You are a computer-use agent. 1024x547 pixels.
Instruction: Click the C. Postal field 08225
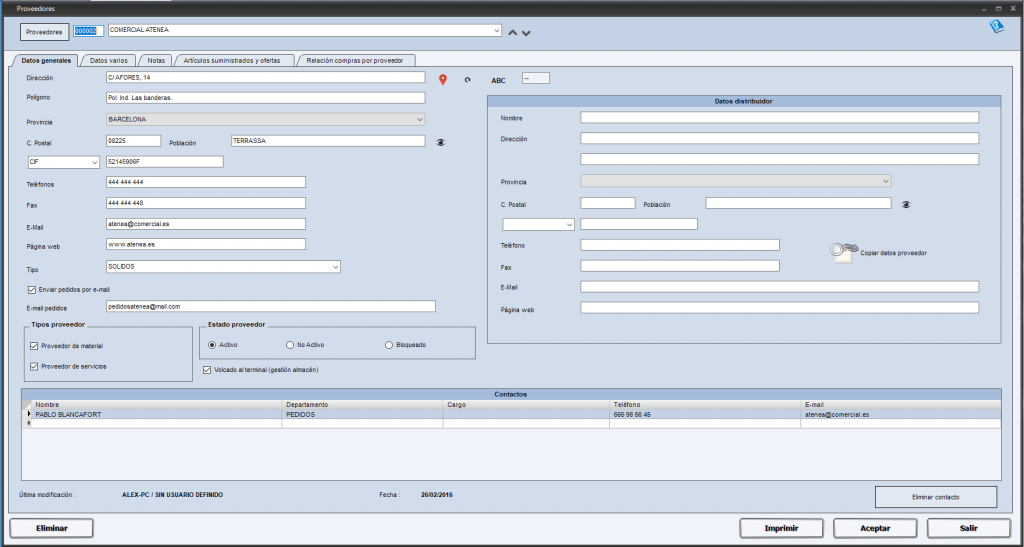(133, 141)
